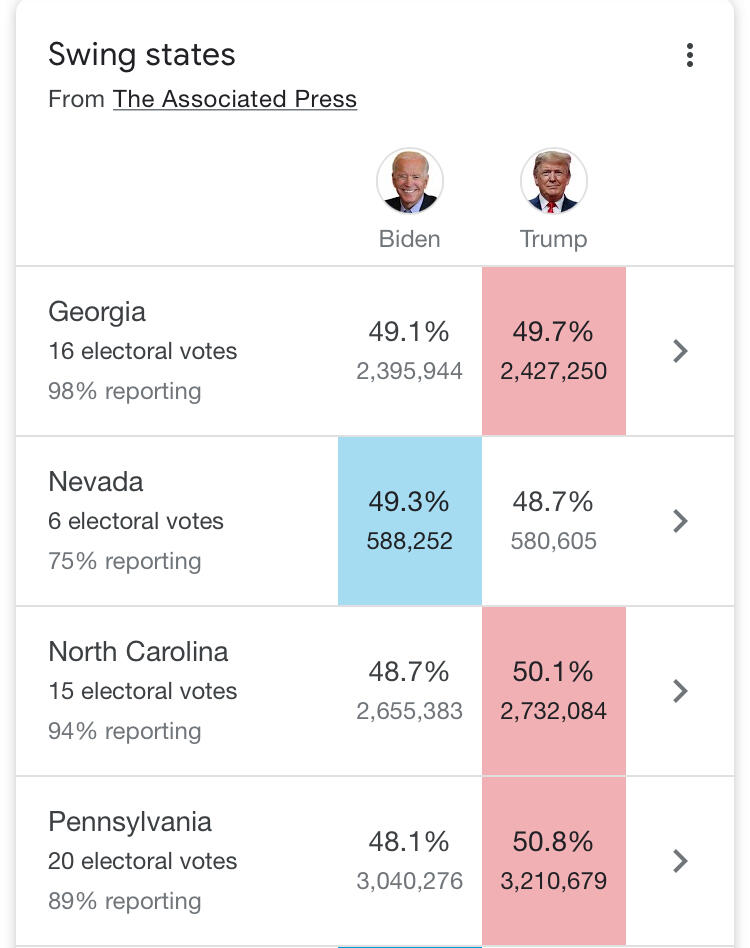
Task: Click Biden's candidate photo
Action: tap(410, 182)
